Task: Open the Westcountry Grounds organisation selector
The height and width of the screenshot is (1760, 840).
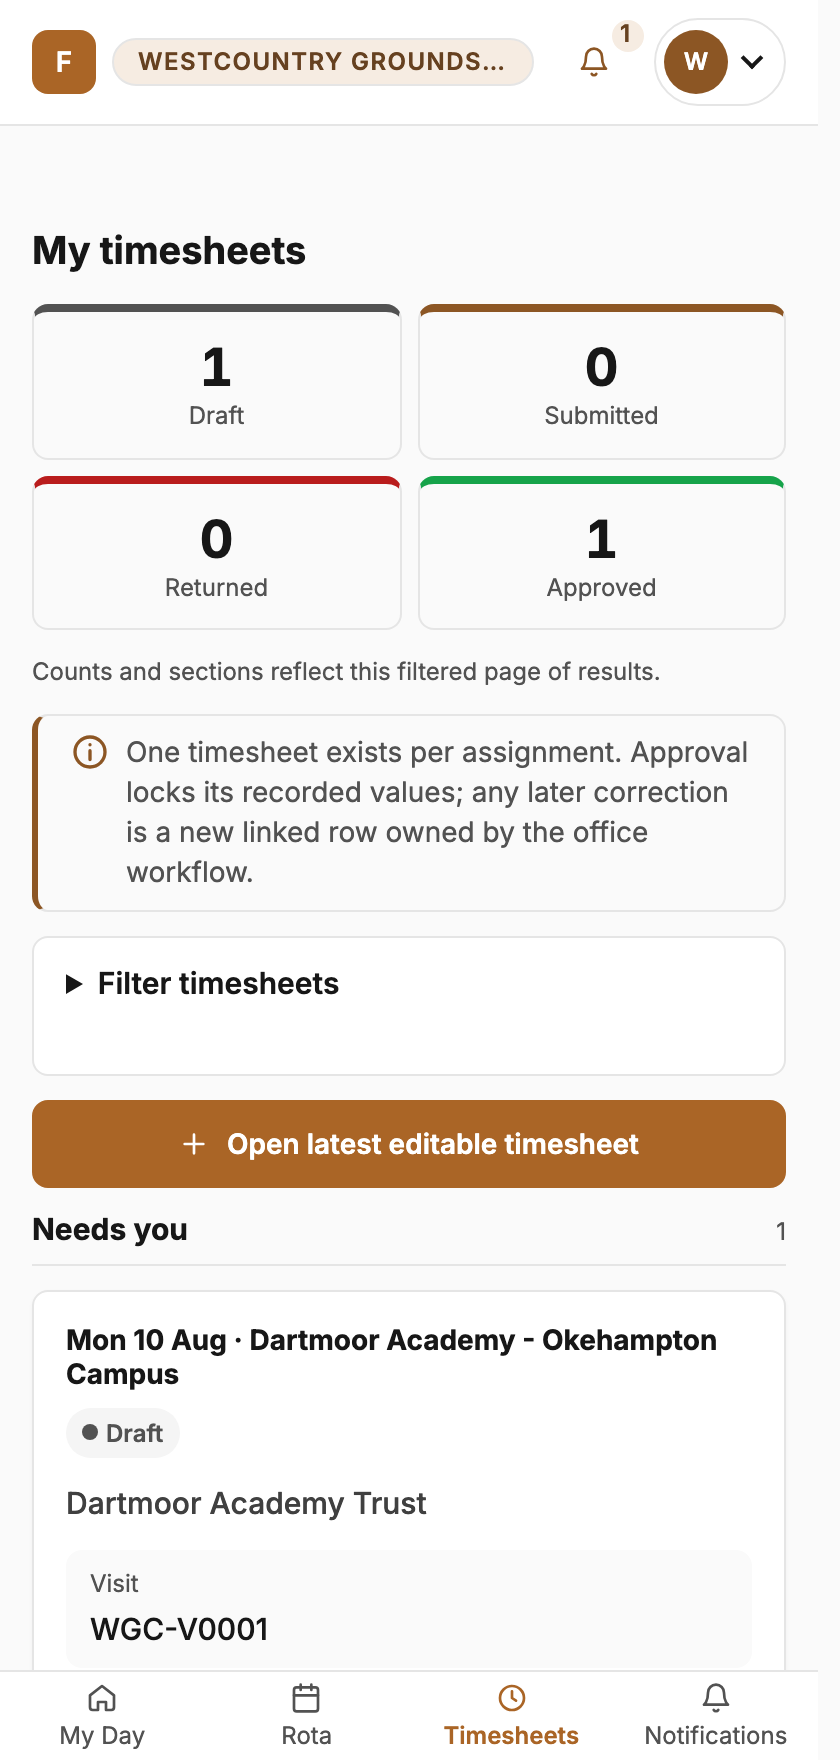Action: [x=323, y=62]
